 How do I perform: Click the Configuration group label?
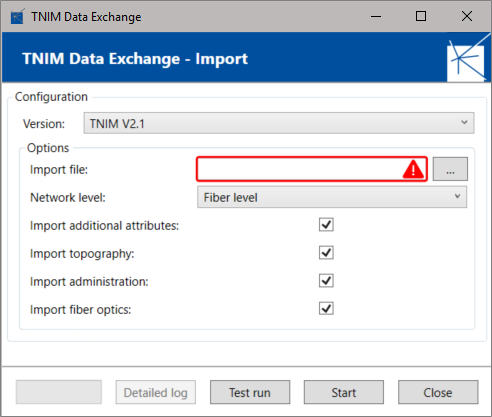tap(51, 97)
